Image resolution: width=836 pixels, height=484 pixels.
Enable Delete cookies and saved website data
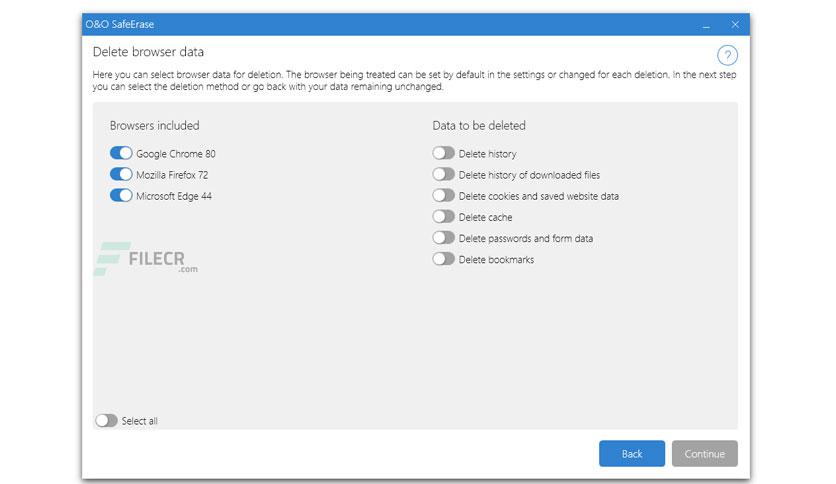pos(444,196)
